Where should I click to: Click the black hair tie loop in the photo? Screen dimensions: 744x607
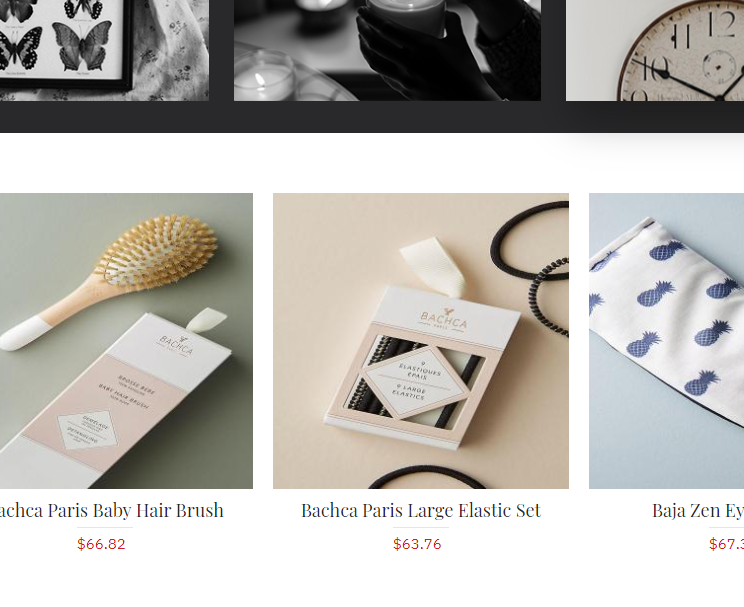530,240
